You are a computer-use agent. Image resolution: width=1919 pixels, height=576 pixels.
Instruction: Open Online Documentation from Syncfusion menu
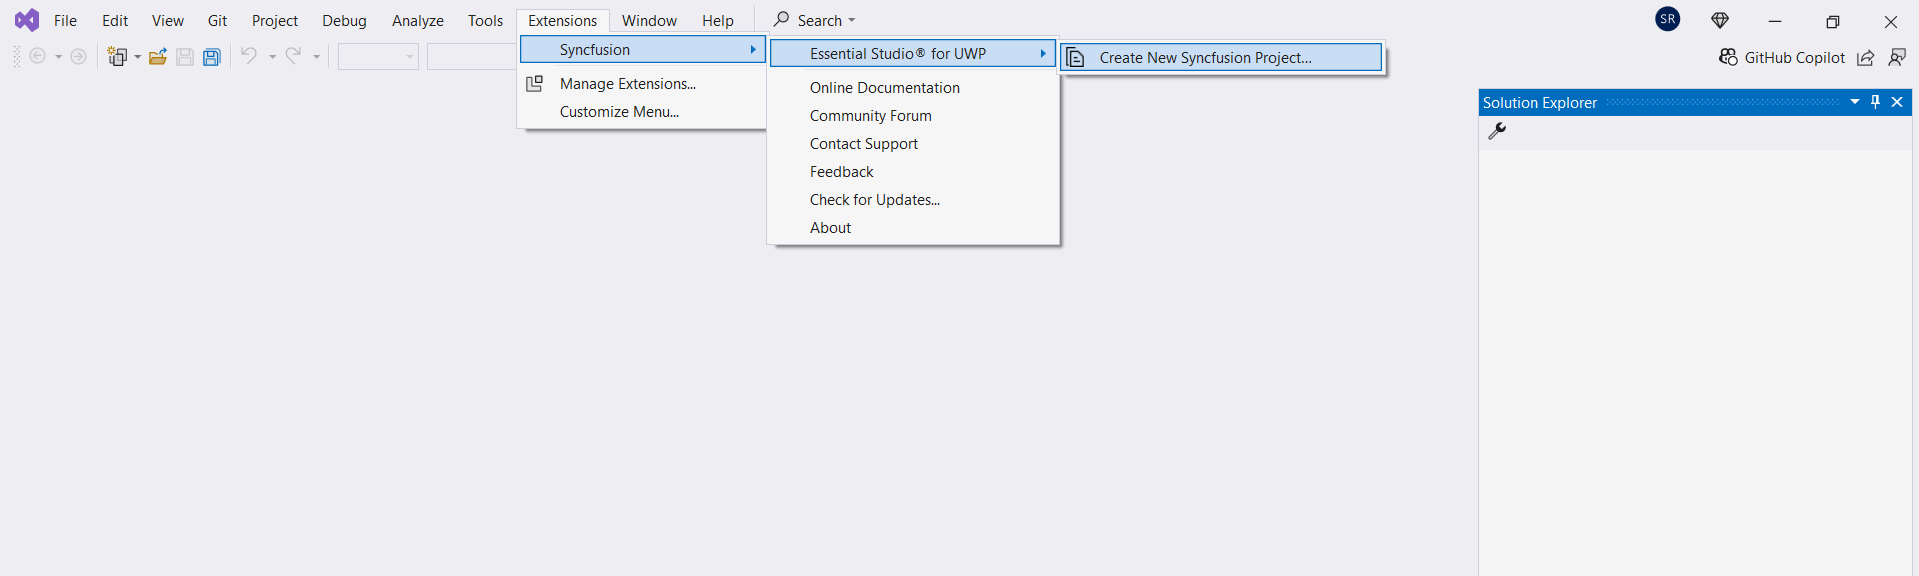913,88
